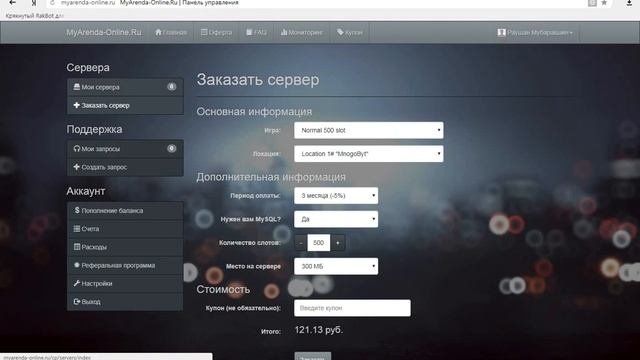
Task: Click the browser back arrow
Action: click(13, 3)
